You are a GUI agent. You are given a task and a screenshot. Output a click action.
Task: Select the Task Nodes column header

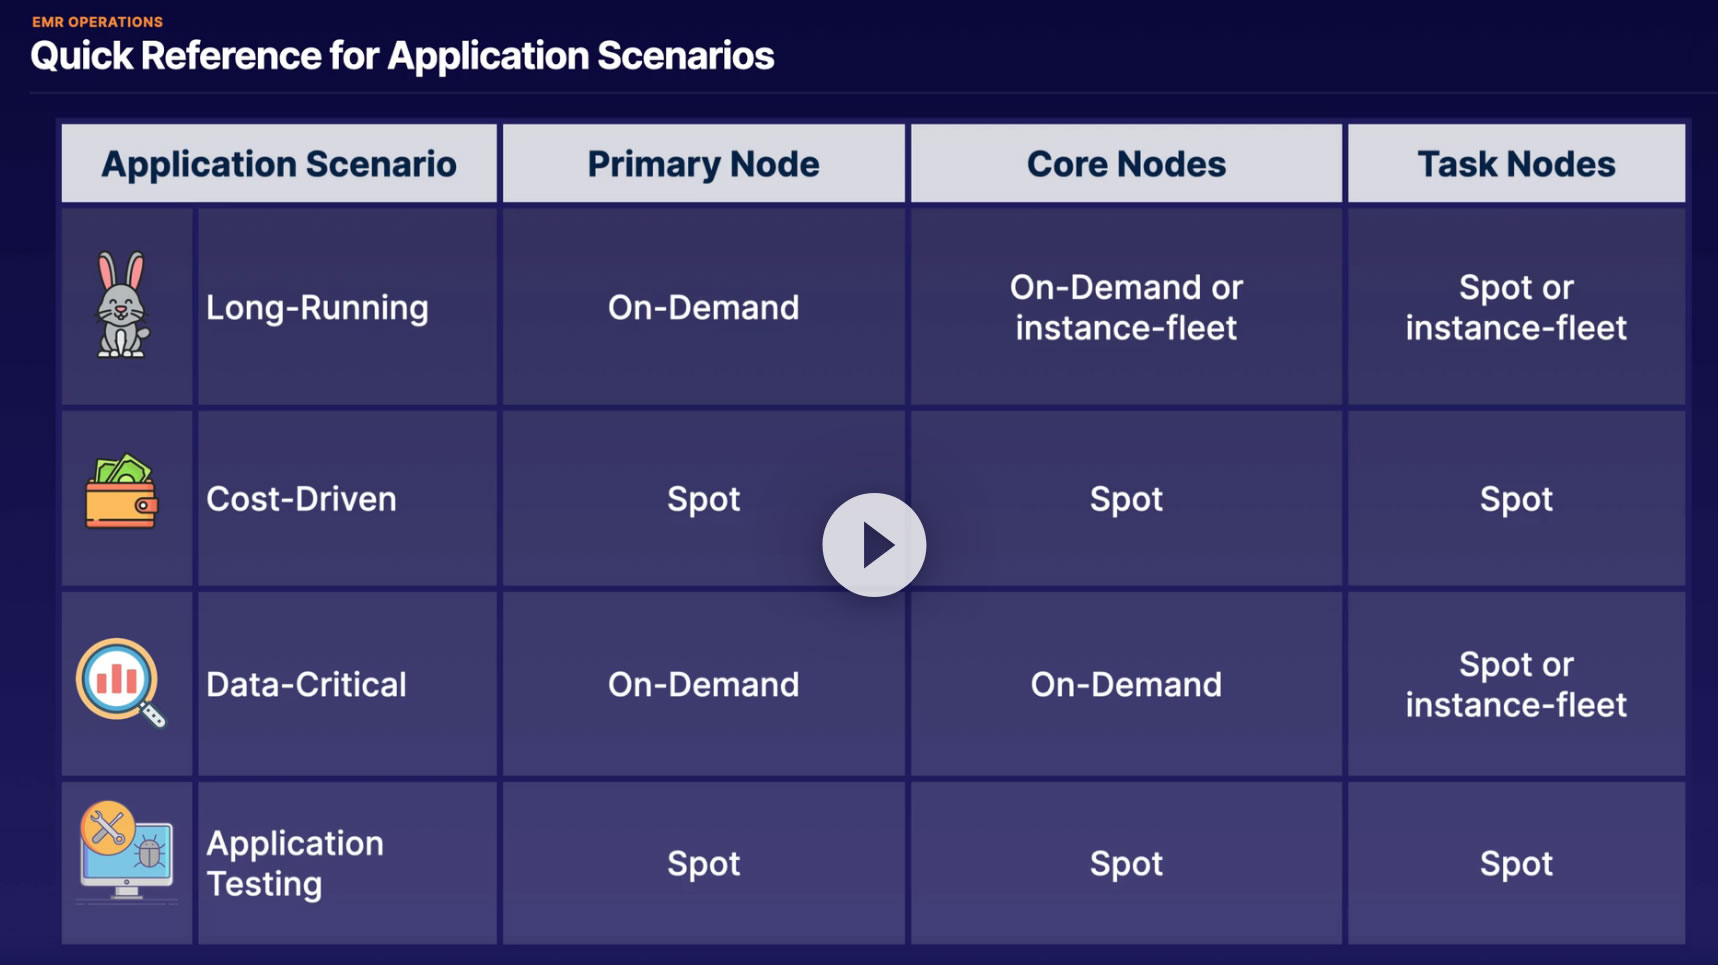[x=1516, y=164]
